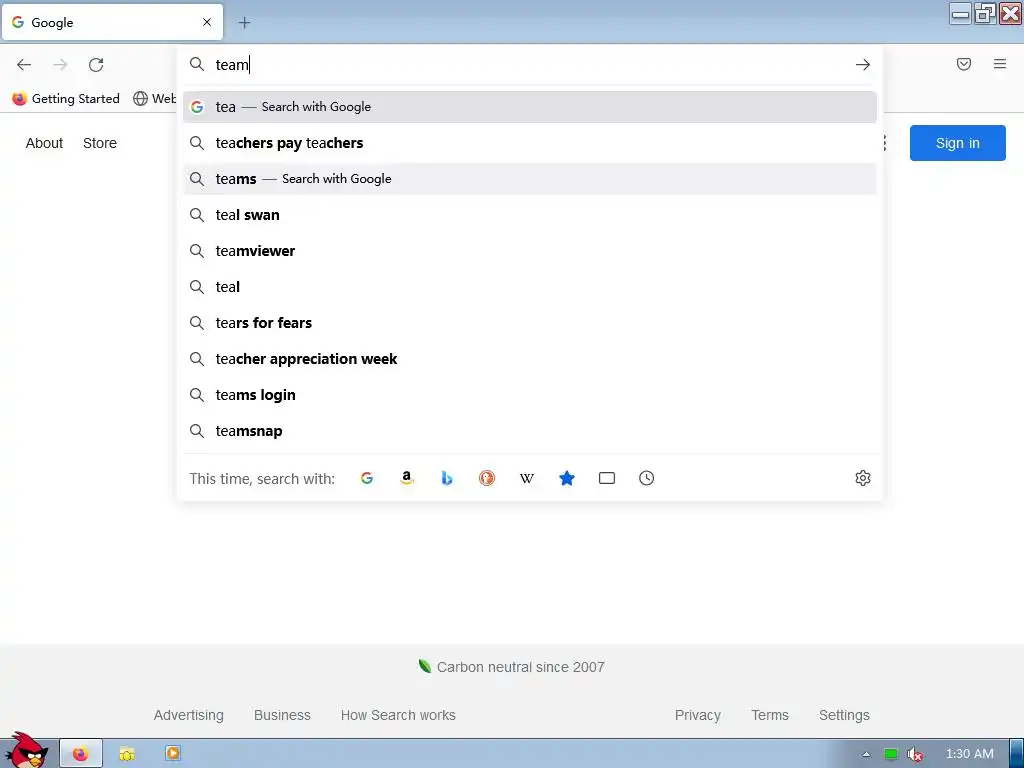
Task: Click the green network tray icon
Action: (x=891, y=754)
